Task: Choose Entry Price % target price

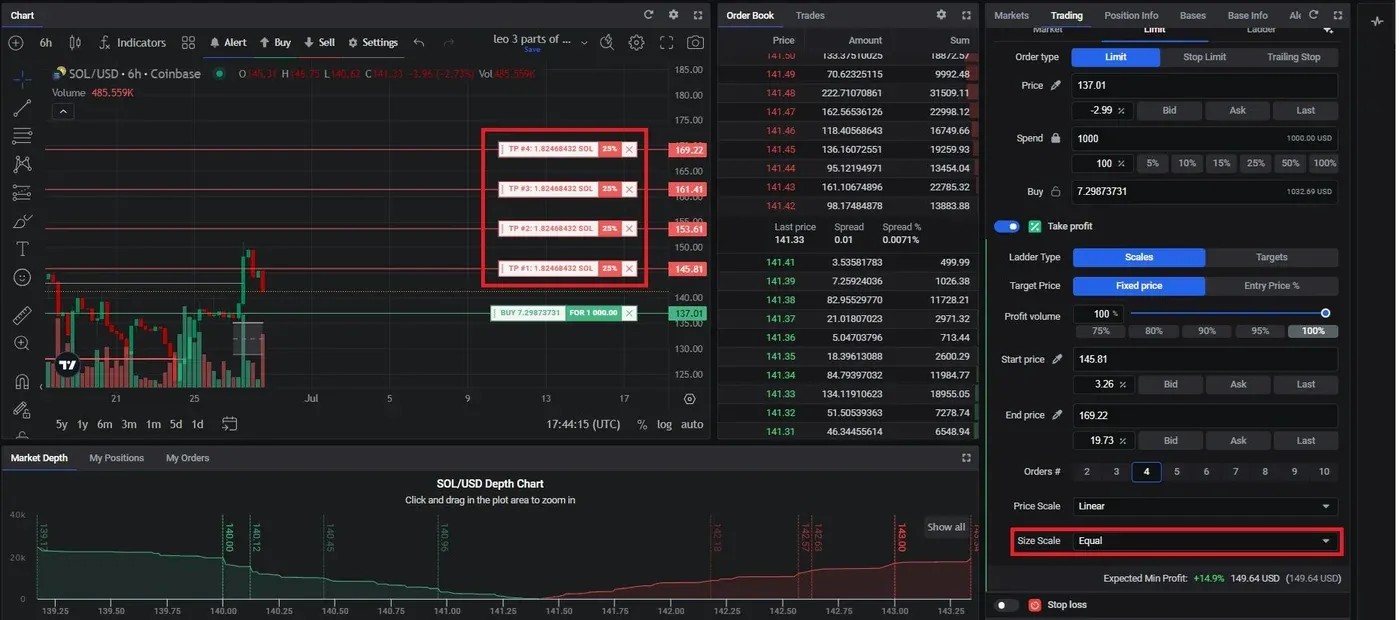Action: click(1272, 286)
